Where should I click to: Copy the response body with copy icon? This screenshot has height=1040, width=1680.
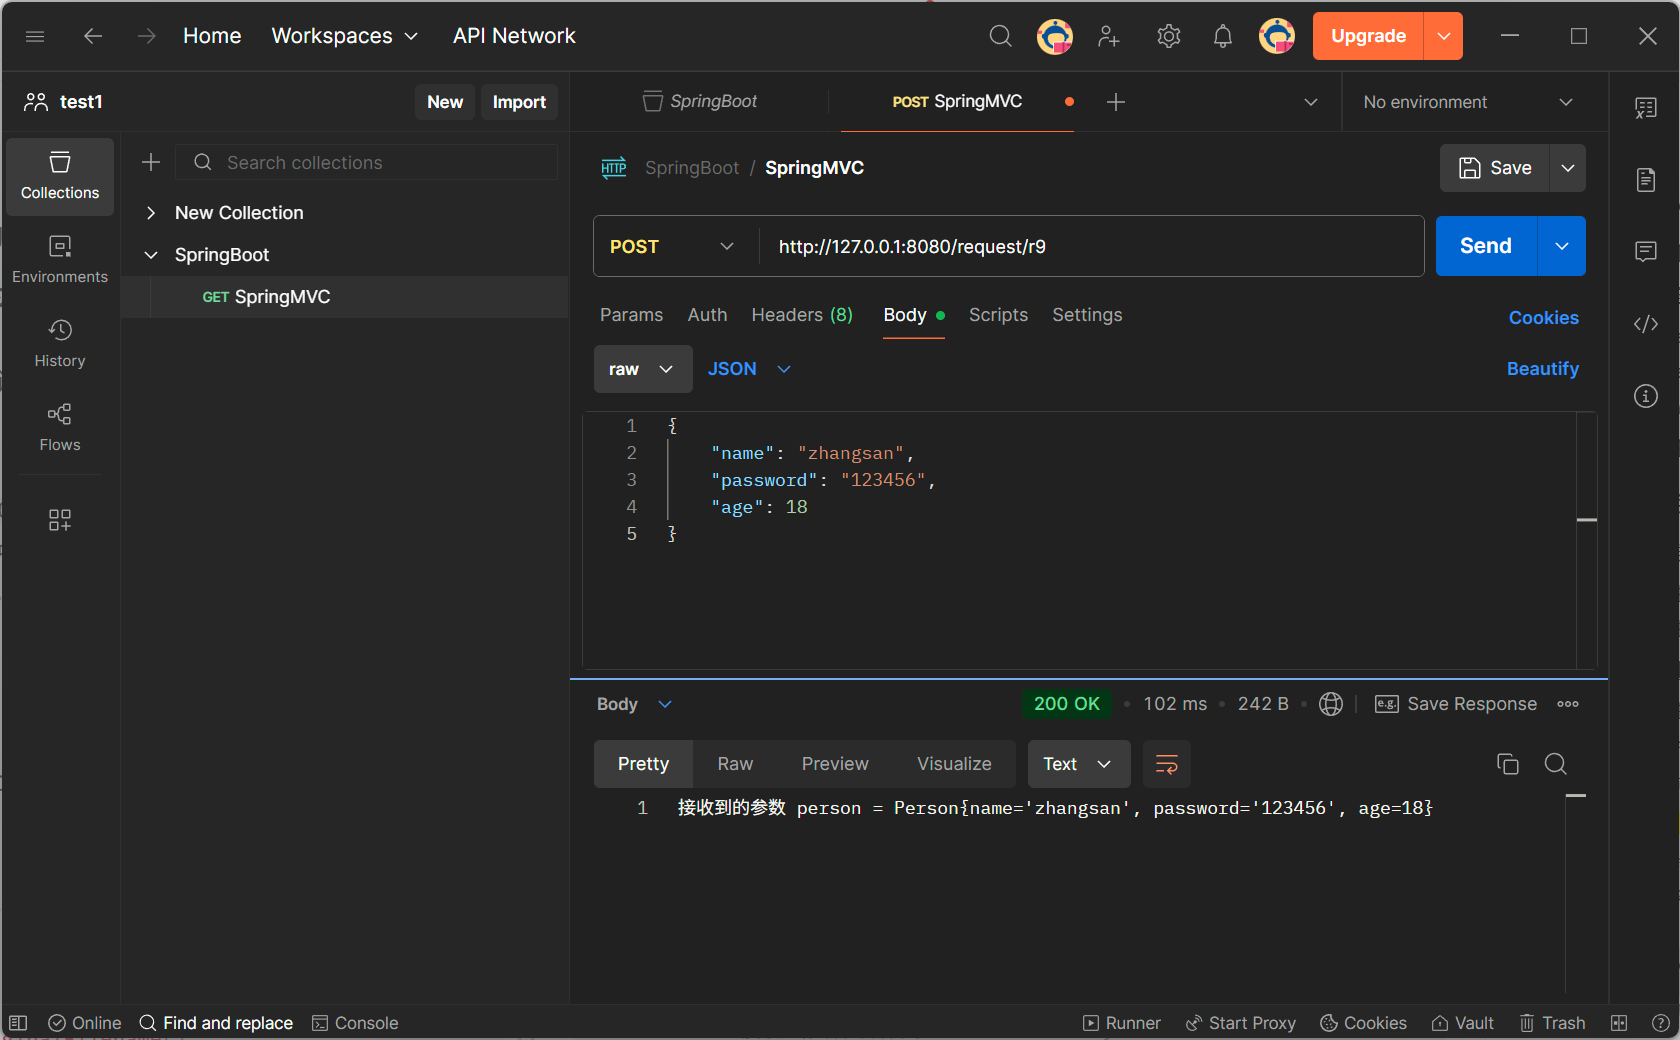point(1507,764)
